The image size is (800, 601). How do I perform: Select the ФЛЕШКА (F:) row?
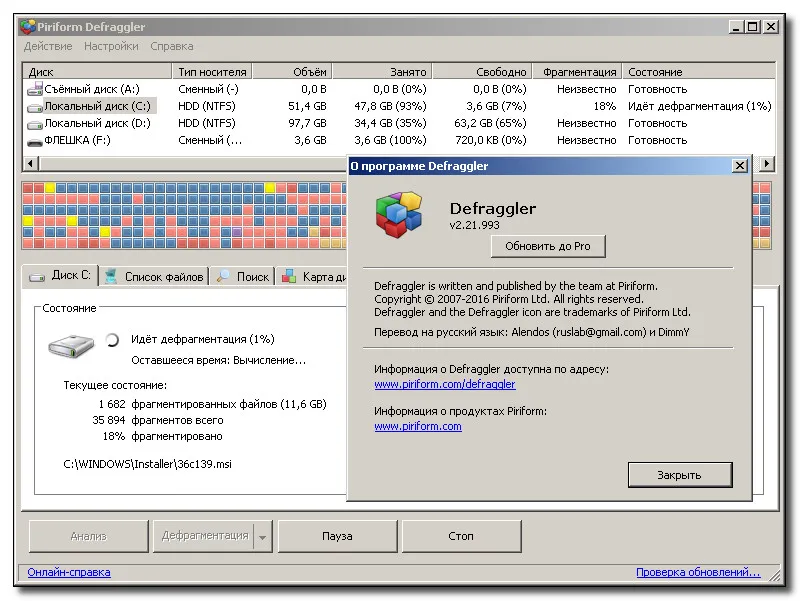pos(399,140)
